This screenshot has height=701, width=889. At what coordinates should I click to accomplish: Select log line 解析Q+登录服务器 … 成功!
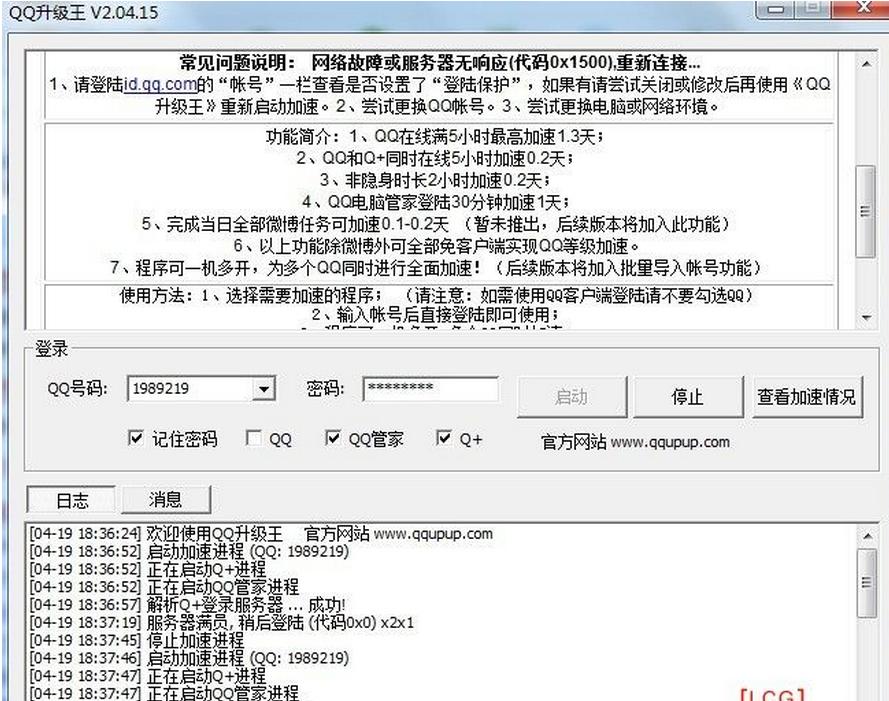pos(188,605)
